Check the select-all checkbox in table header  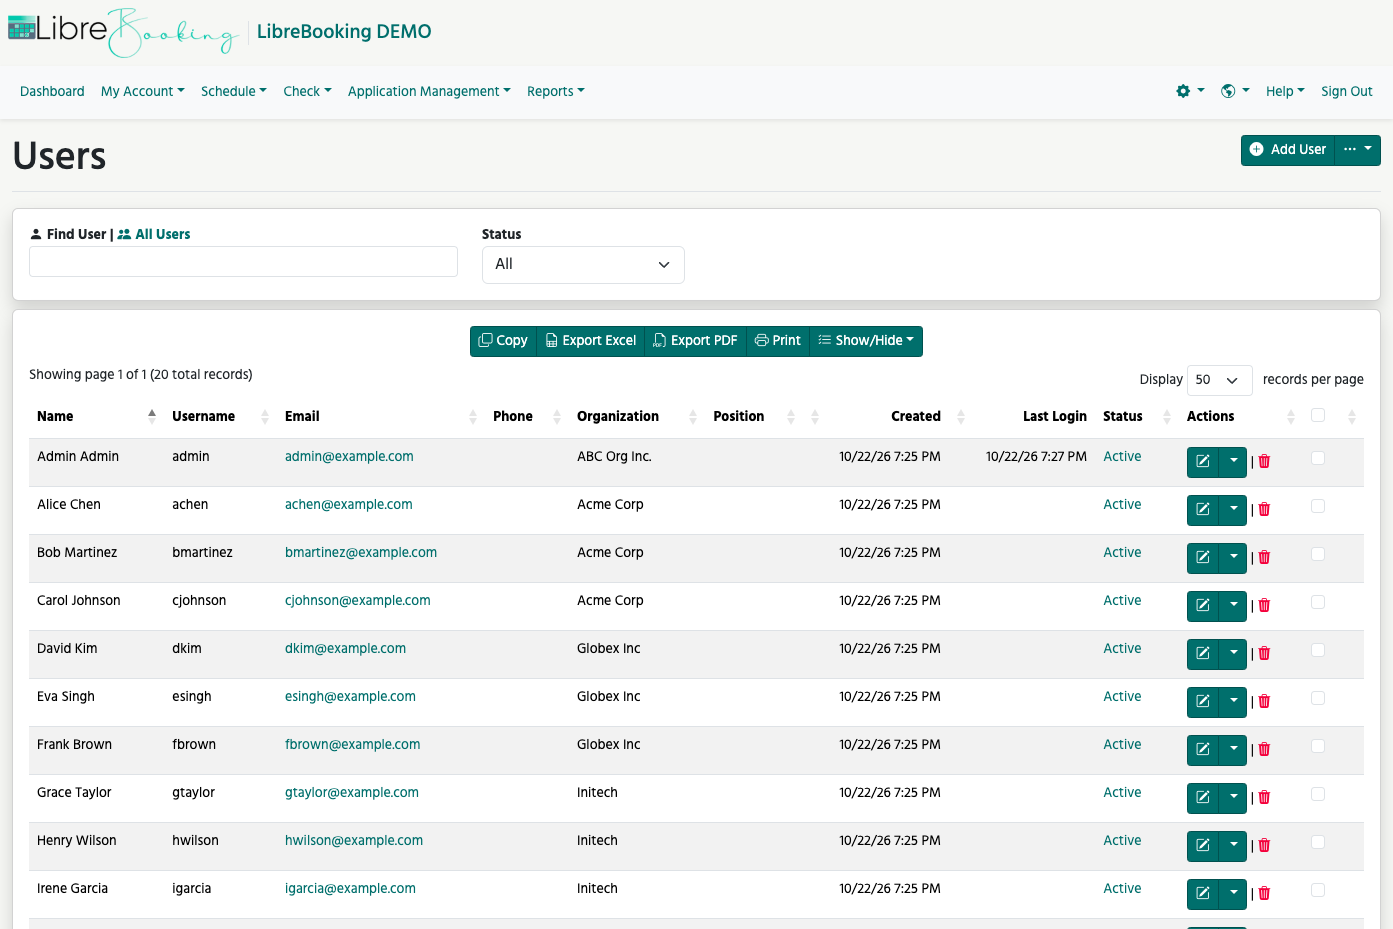point(1318,415)
